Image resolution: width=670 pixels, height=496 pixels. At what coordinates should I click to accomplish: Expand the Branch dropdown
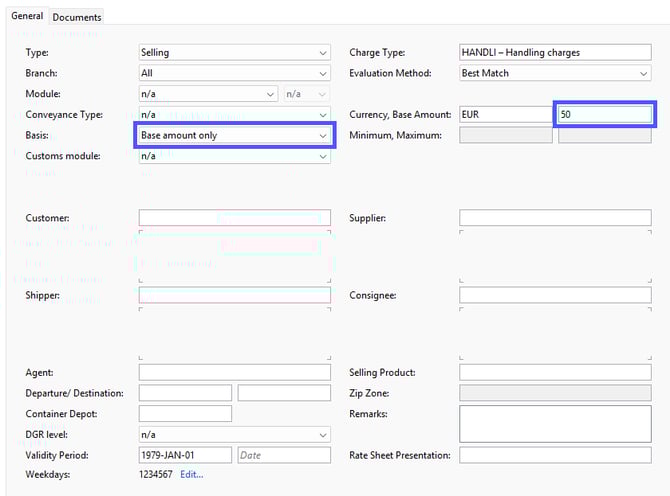(x=234, y=73)
